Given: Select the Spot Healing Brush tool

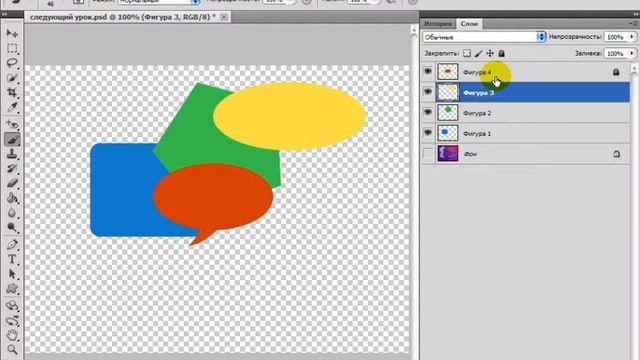Looking at the screenshot, I should pos(12,124).
